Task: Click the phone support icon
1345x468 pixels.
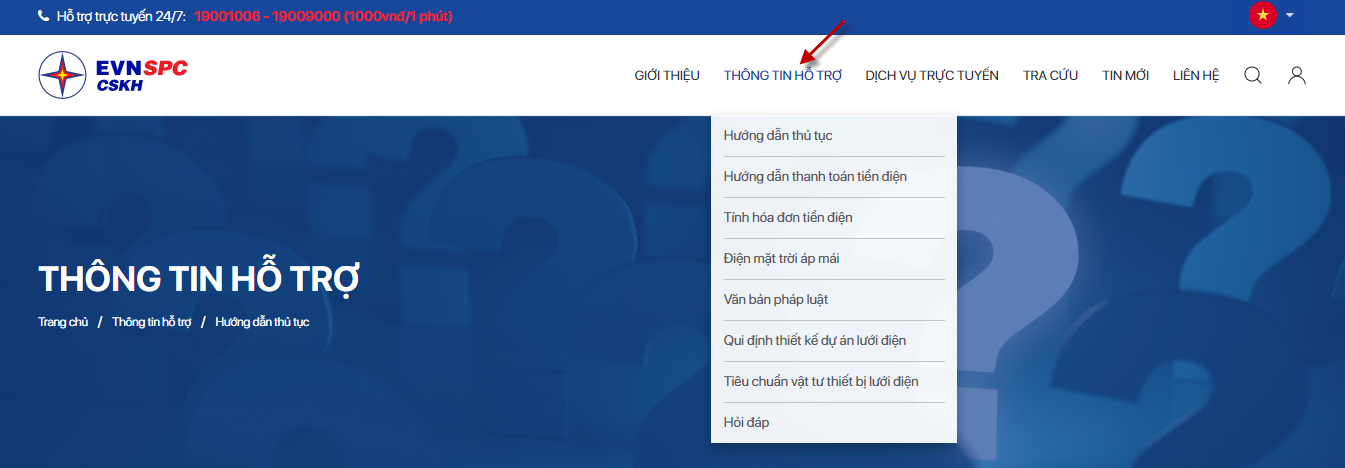Action: [43, 16]
